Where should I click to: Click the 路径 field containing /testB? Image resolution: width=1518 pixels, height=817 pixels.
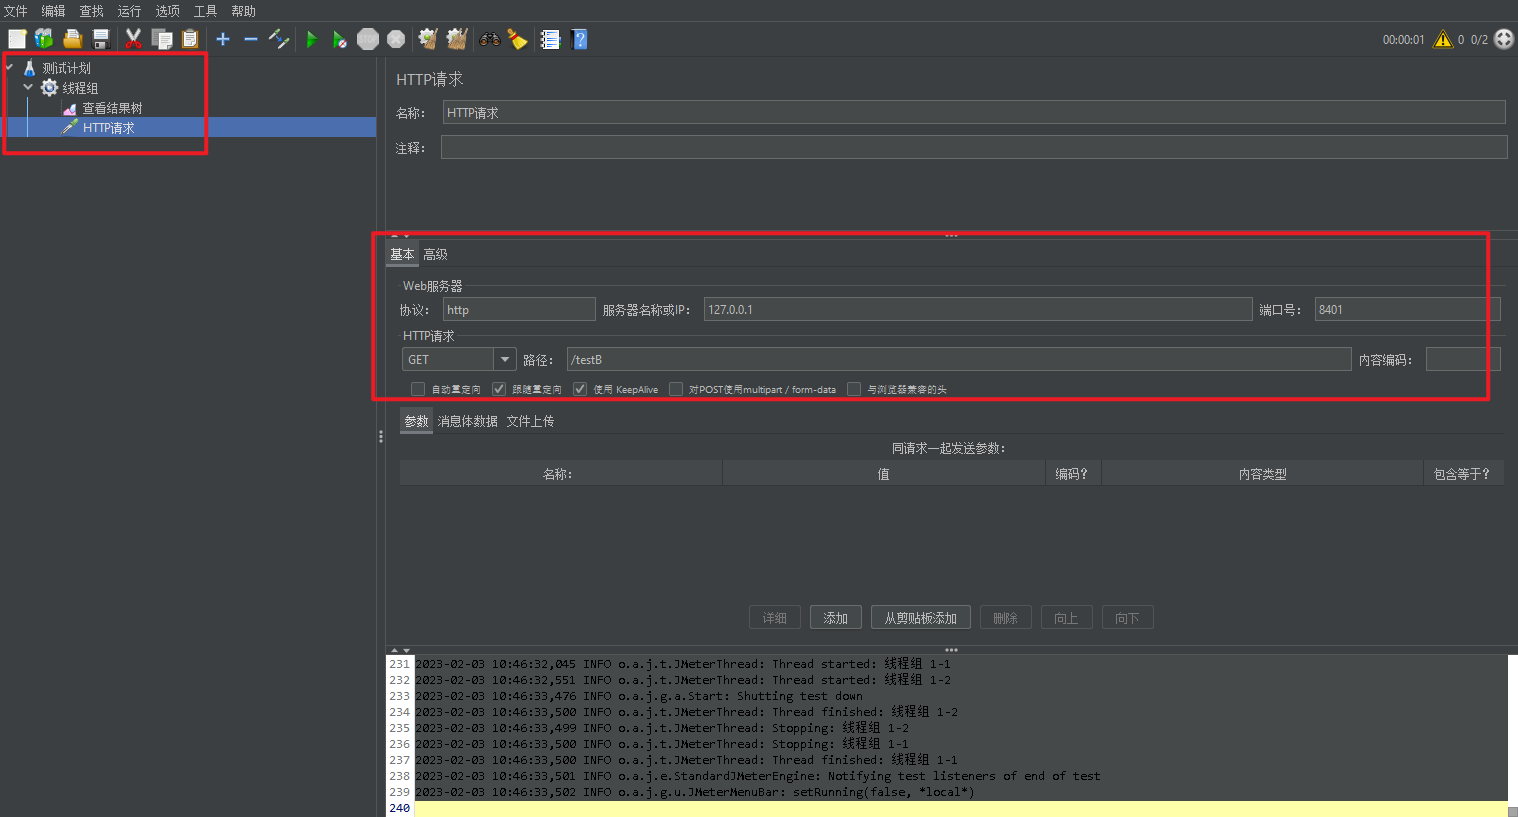(x=959, y=359)
